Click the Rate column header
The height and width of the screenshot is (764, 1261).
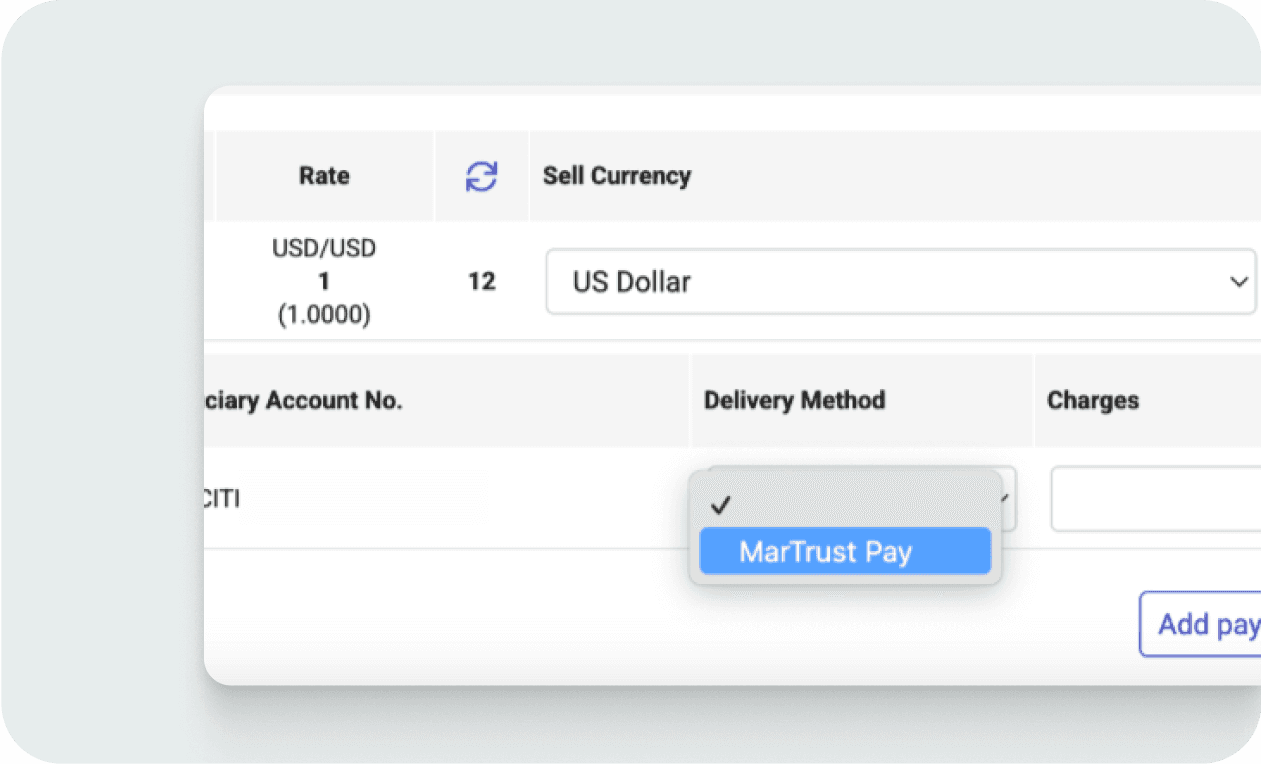tap(324, 176)
